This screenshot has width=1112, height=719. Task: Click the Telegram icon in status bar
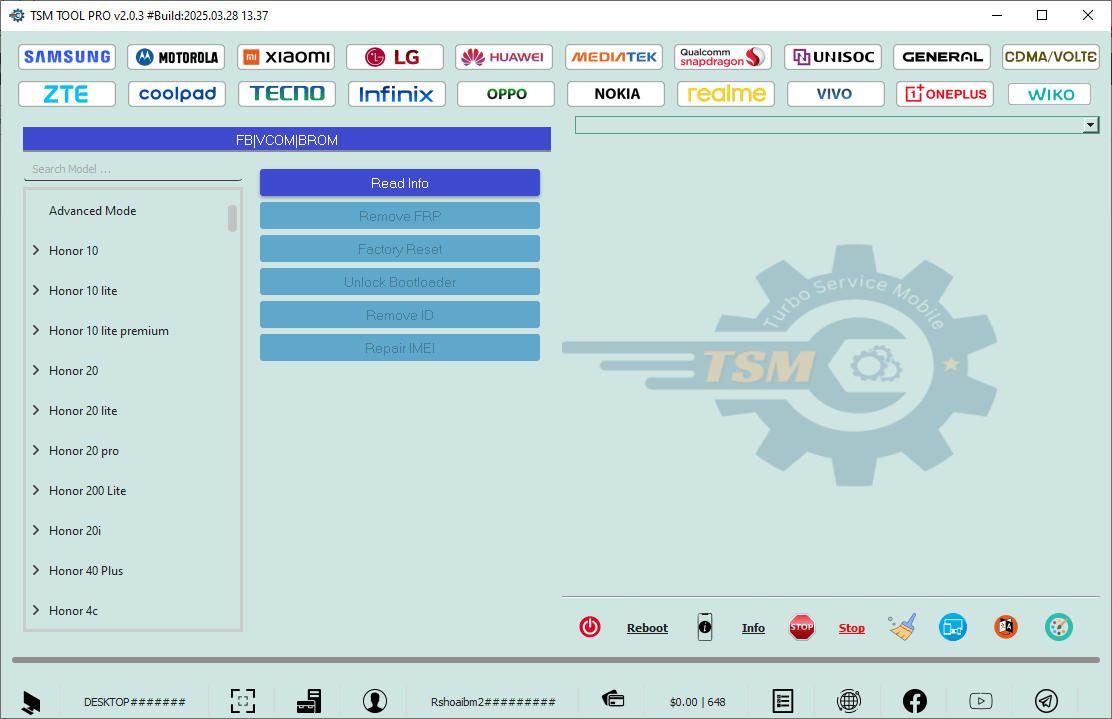click(x=1047, y=701)
